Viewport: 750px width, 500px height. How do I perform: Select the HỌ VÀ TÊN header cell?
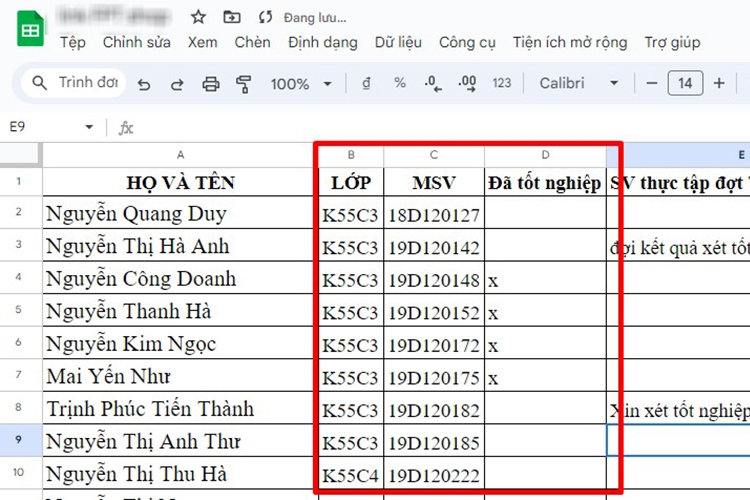(180, 182)
